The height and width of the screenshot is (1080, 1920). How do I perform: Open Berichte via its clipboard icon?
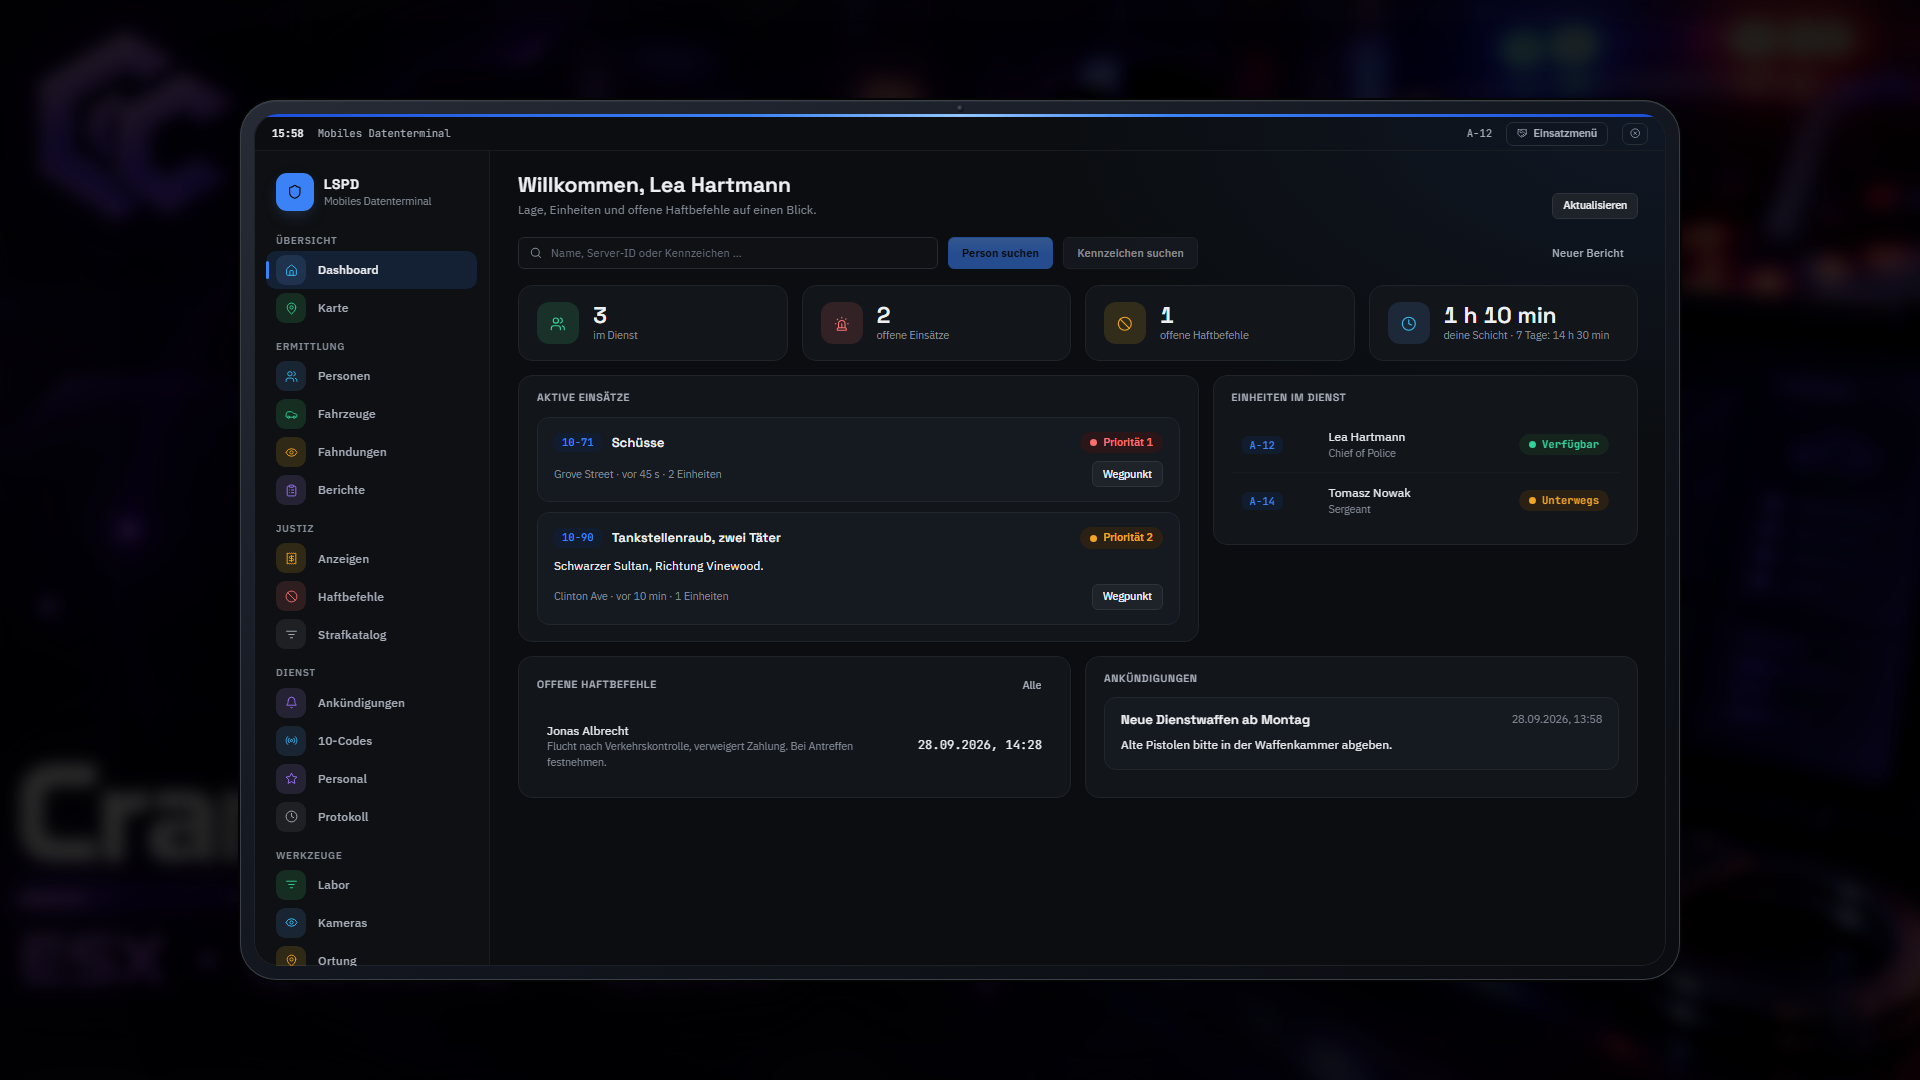[x=291, y=490]
